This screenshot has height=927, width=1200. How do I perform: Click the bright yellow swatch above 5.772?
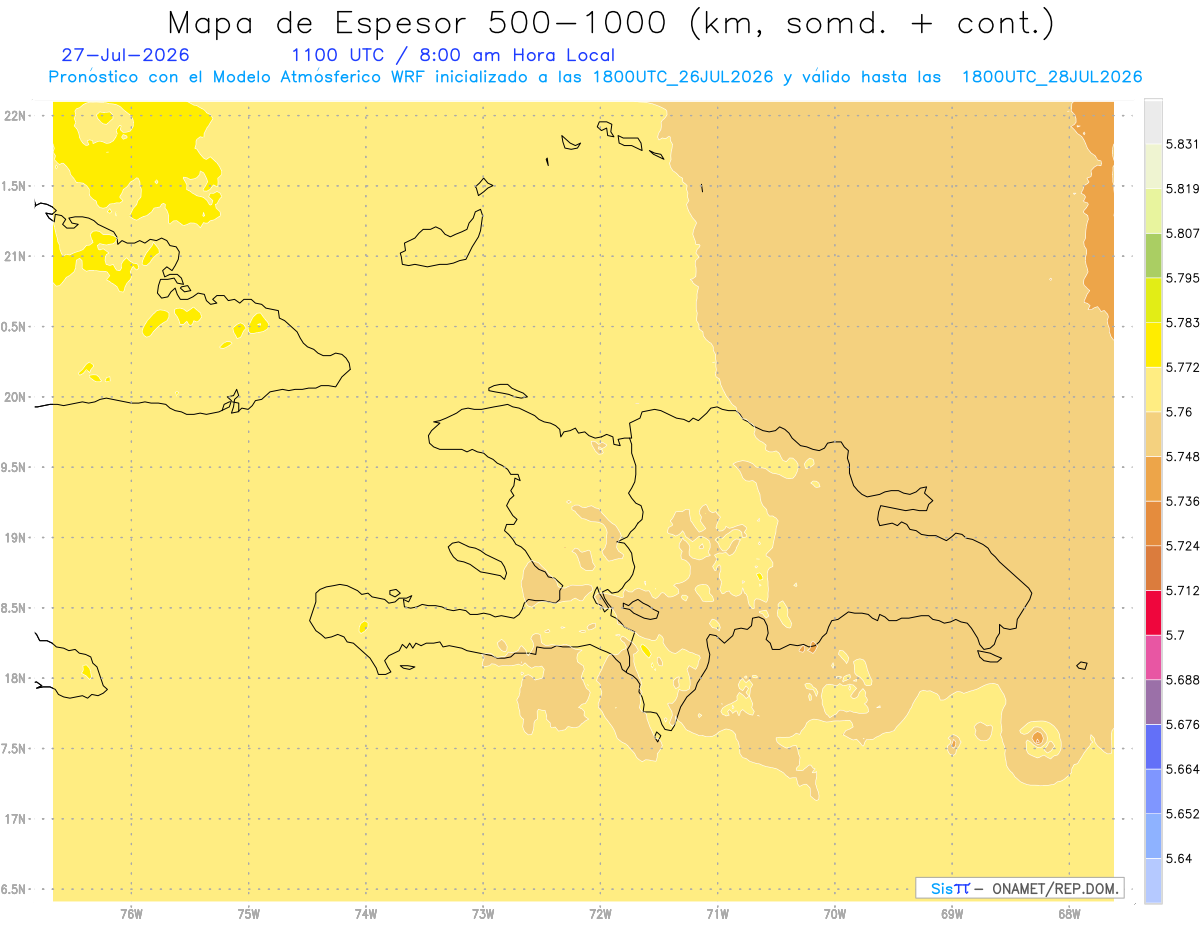(1153, 344)
